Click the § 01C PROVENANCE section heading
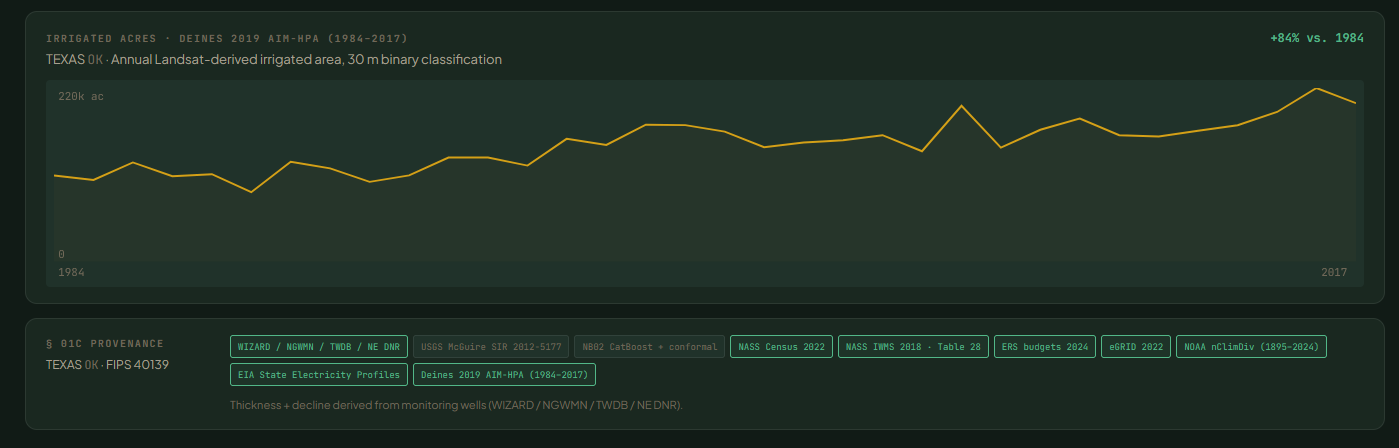This screenshot has height=448, width=1399. point(105,343)
